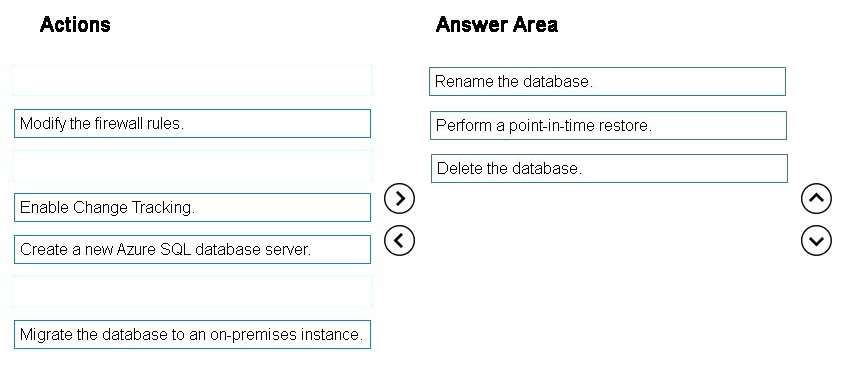Choose 'Create a new Azure SQL database server'

point(192,250)
